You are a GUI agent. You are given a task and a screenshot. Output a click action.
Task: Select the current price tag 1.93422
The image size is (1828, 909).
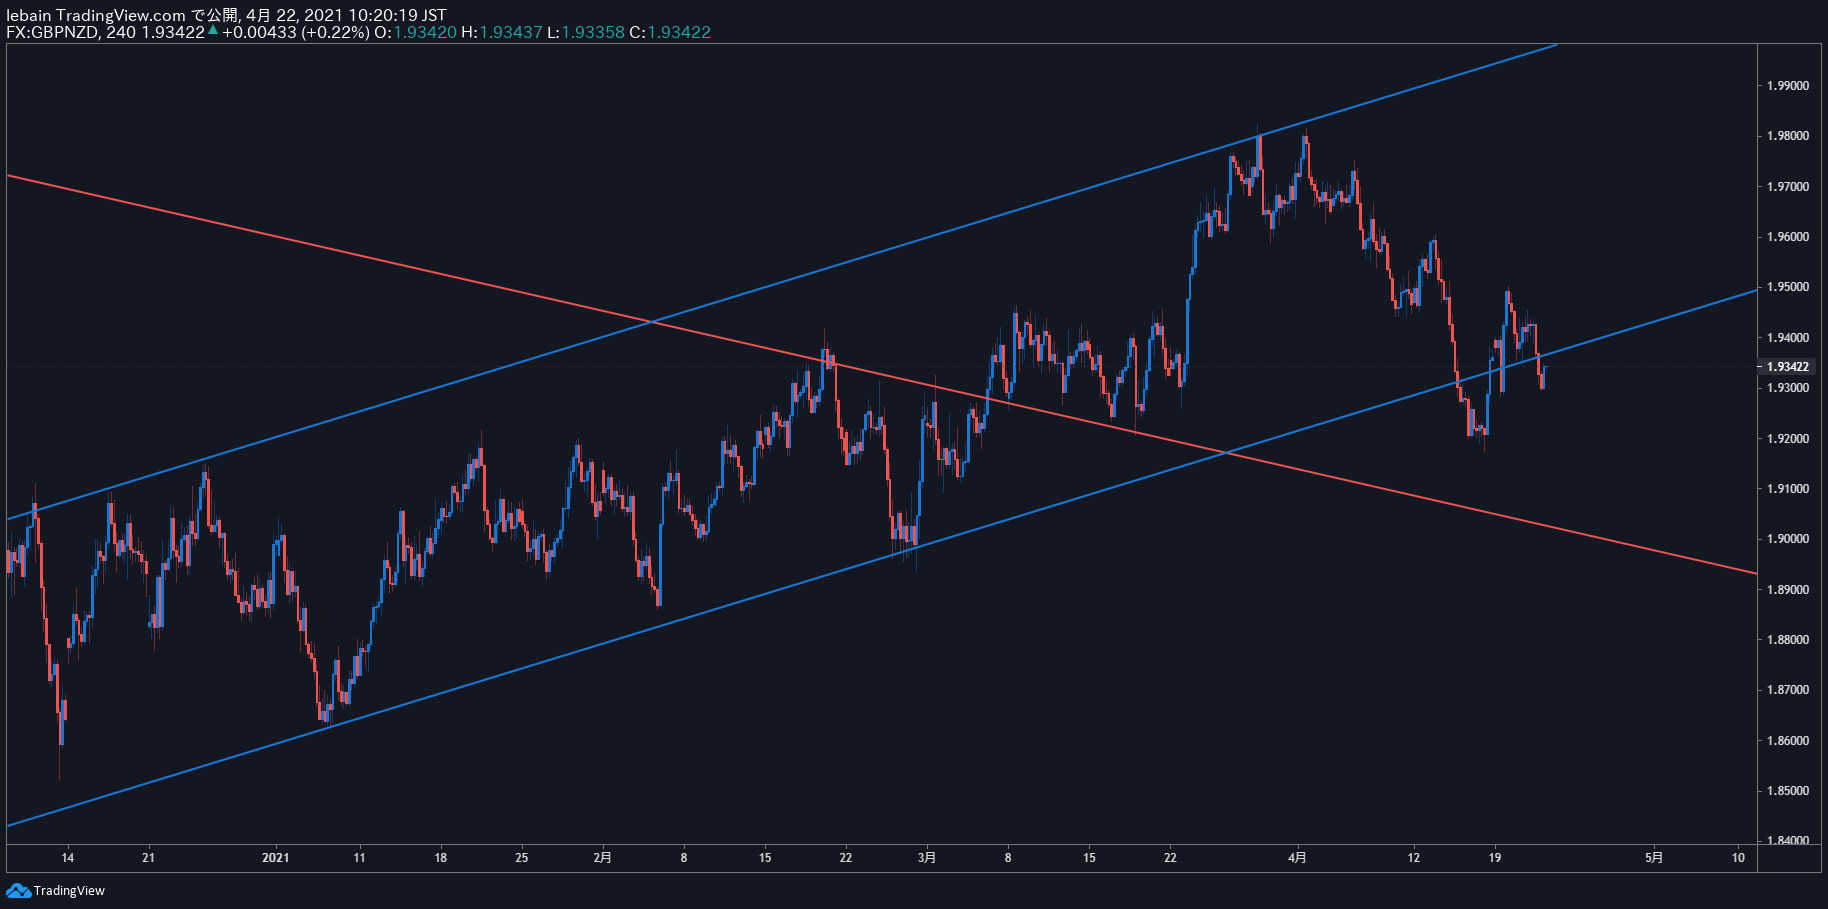pyautogui.click(x=1788, y=367)
